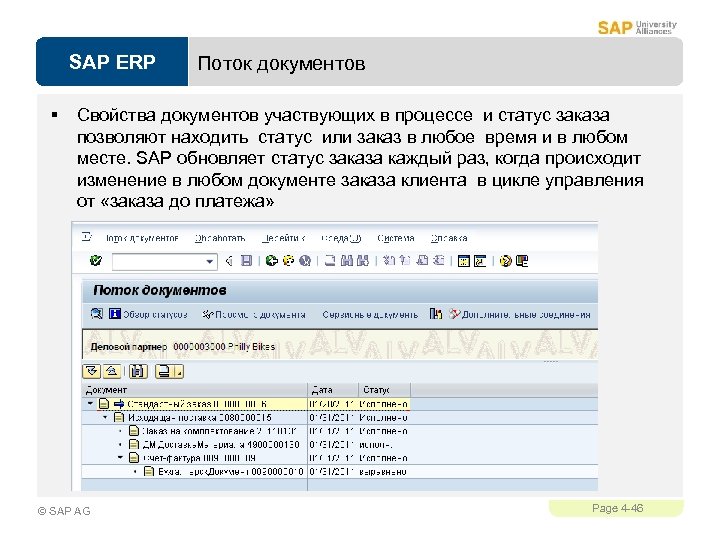Screen dimensions: 720x540
Task: Open the Среда menu
Action: (341, 238)
